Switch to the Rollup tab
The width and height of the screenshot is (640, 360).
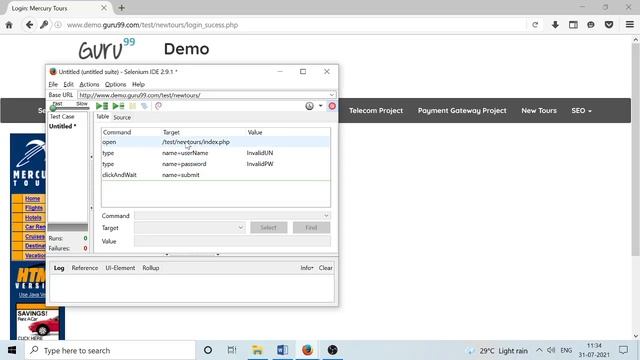(x=151, y=268)
